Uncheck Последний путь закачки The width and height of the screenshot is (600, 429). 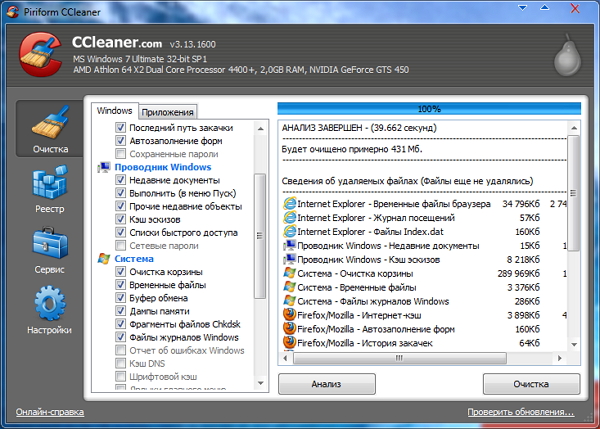click(x=121, y=127)
